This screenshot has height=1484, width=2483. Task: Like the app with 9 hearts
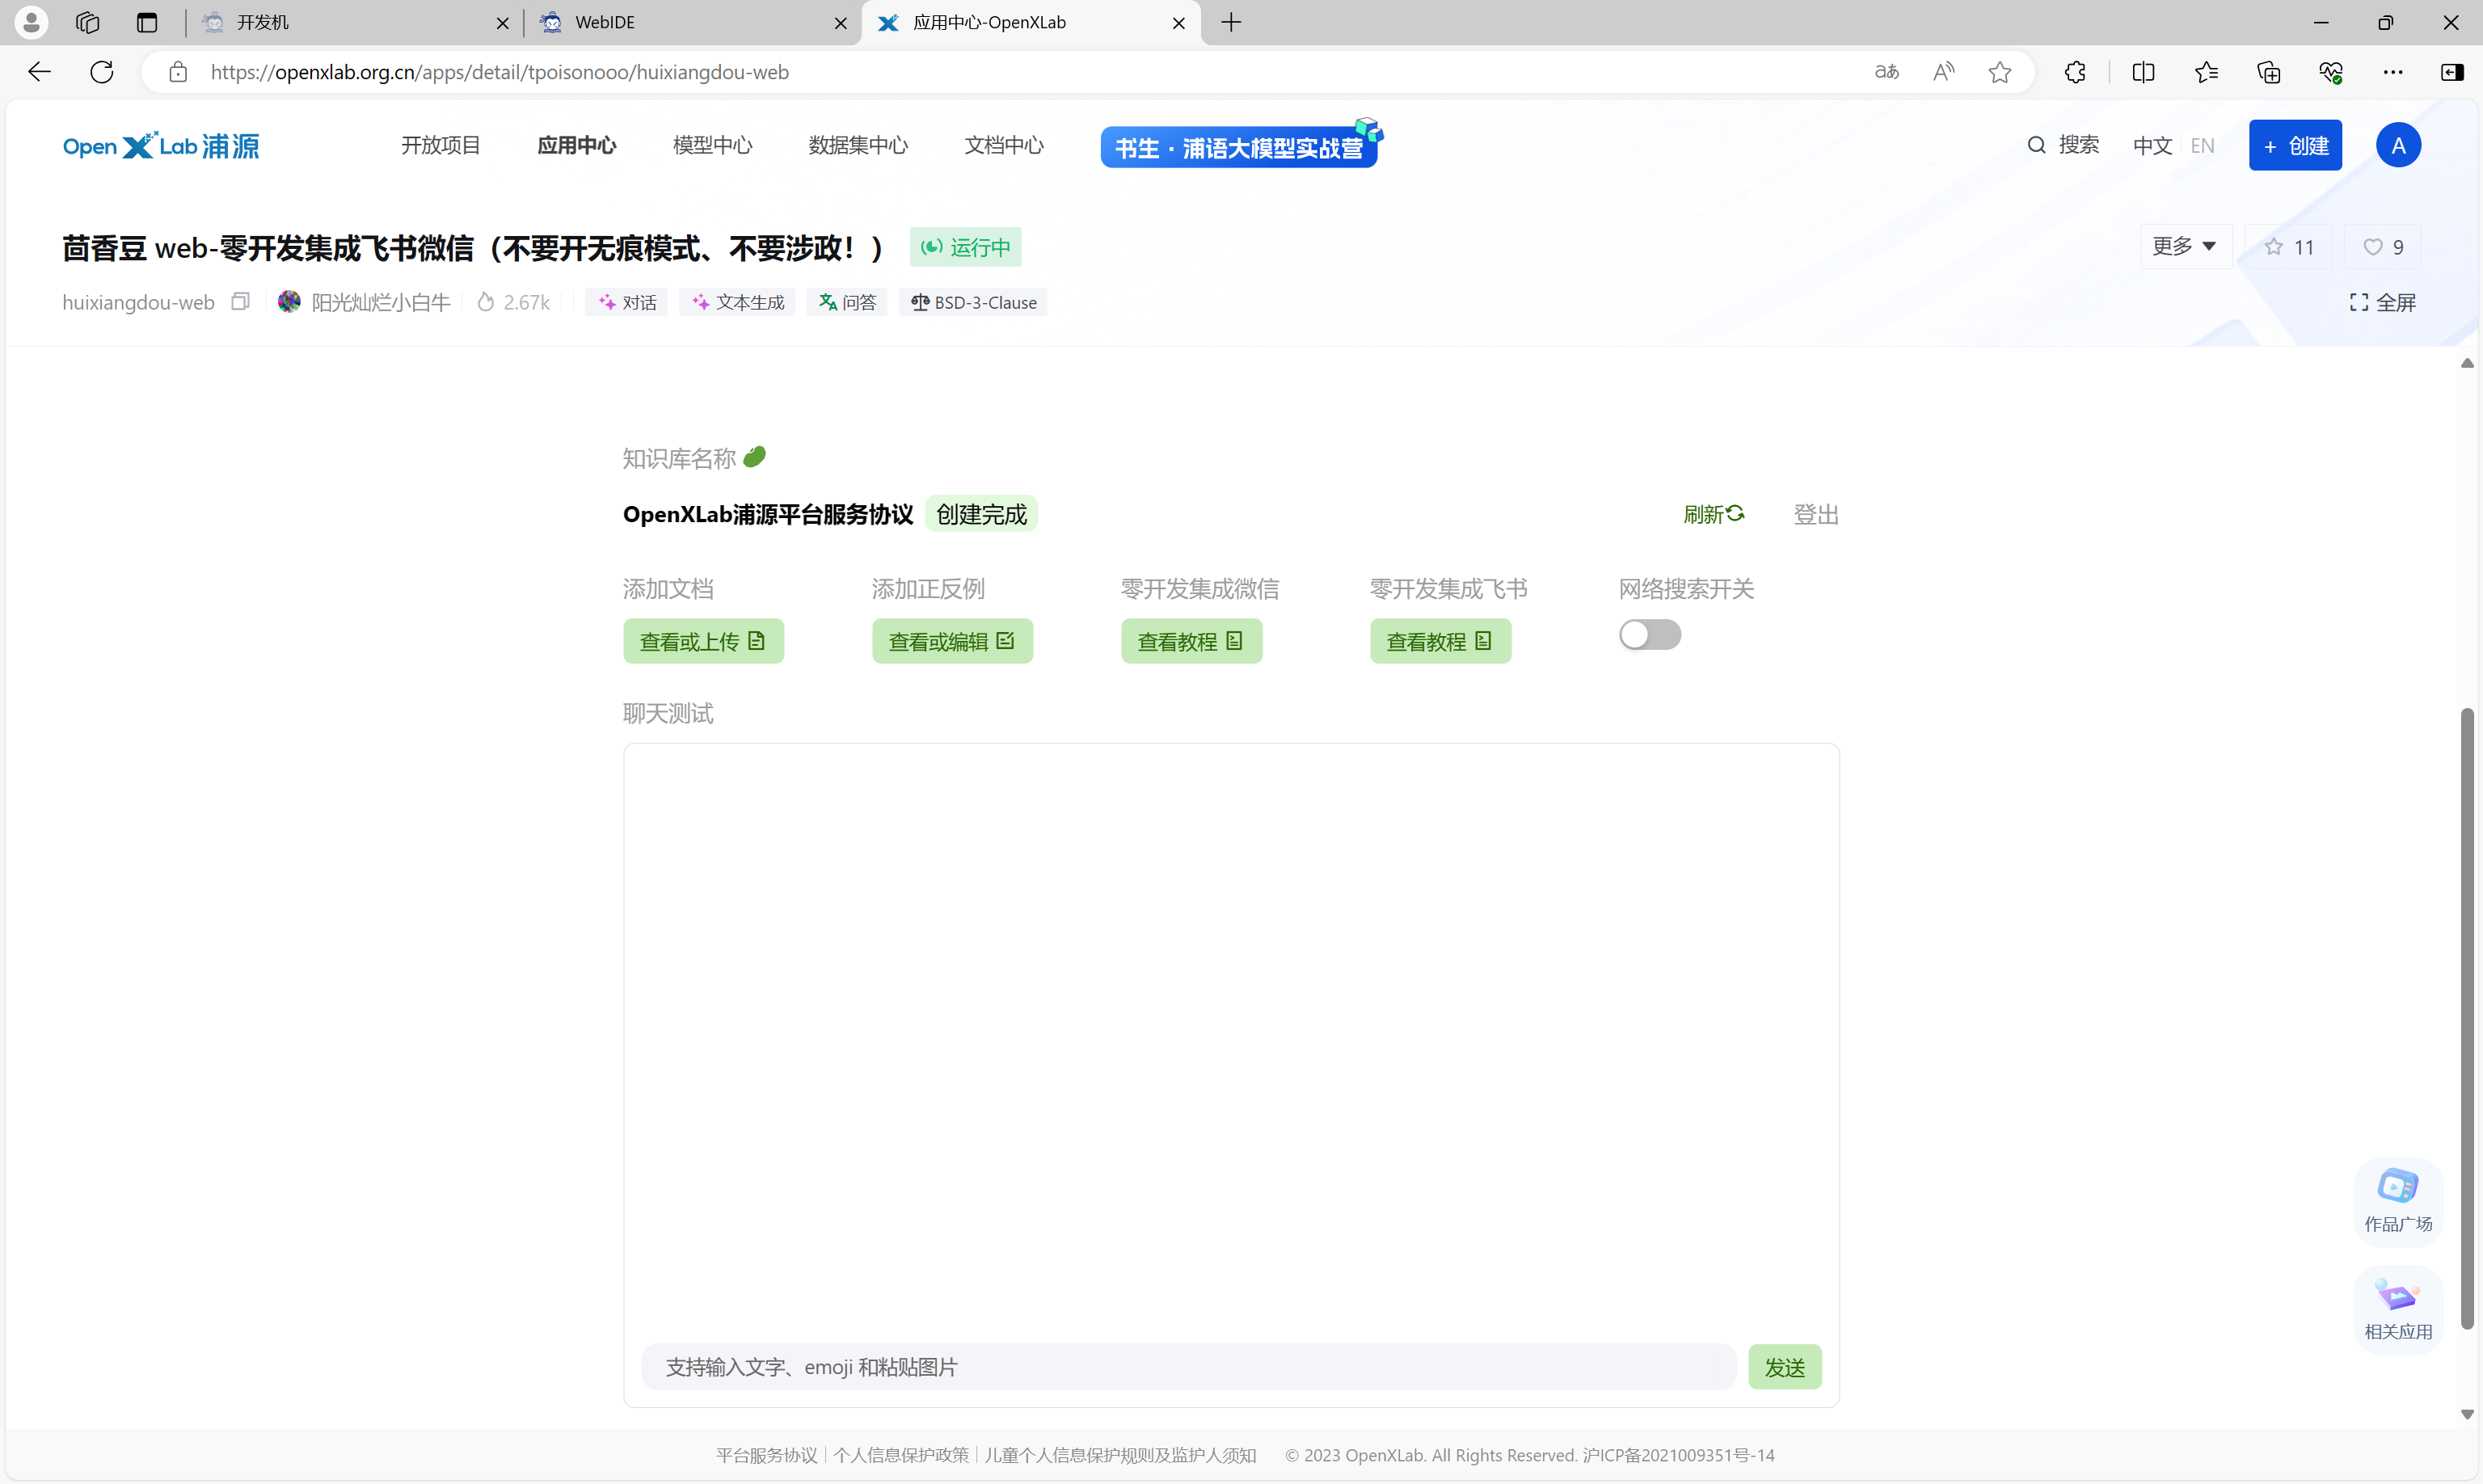click(2382, 247)
